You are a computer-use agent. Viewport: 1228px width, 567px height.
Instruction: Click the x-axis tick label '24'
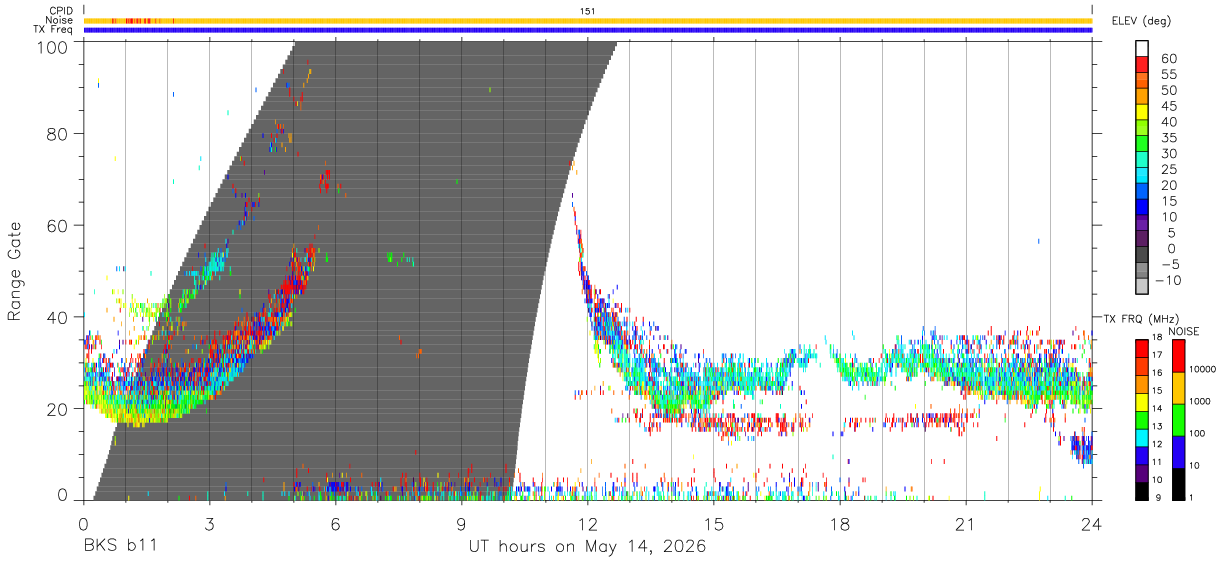(1092, 524)
